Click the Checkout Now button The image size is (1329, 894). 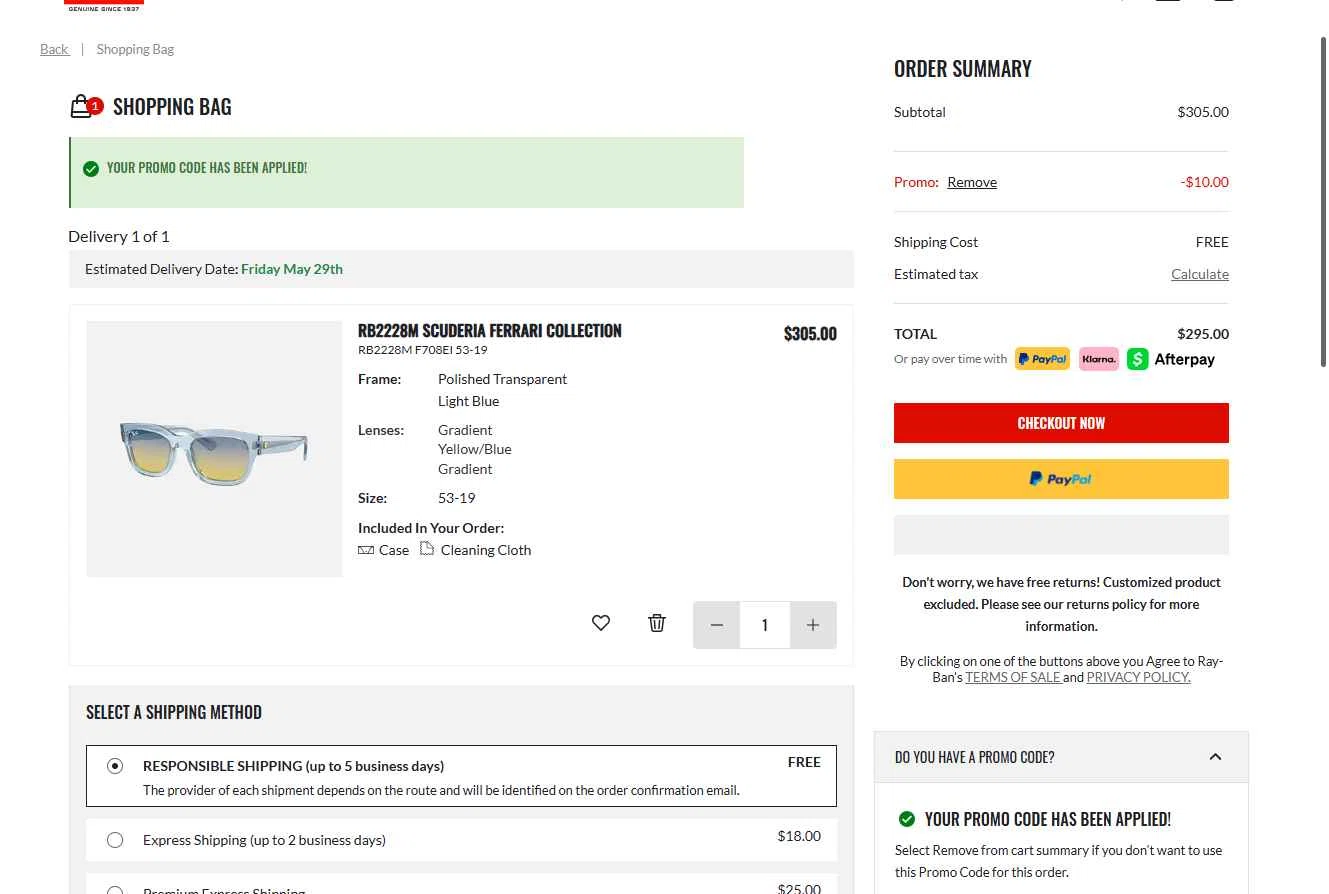point(1061,423)
